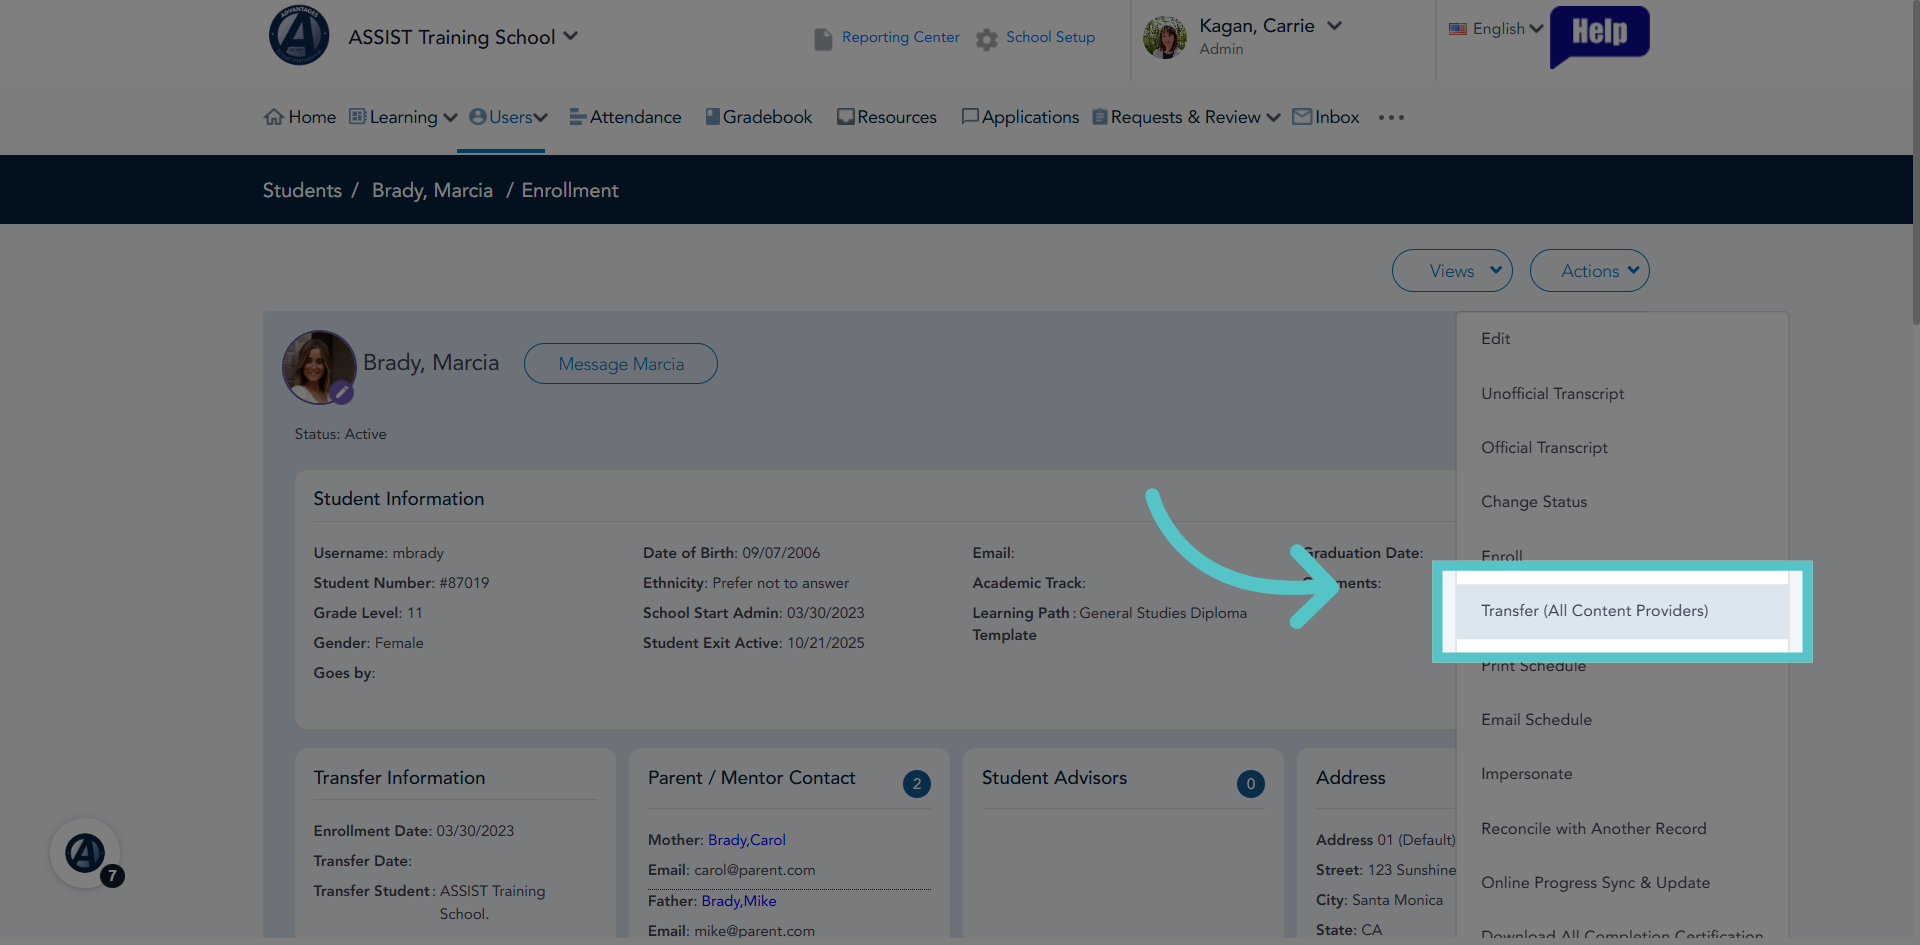Click the mike@parent.com email text
Viewport: 1920px width, 945px height.
pyautogui.click(x=755, y=931)
